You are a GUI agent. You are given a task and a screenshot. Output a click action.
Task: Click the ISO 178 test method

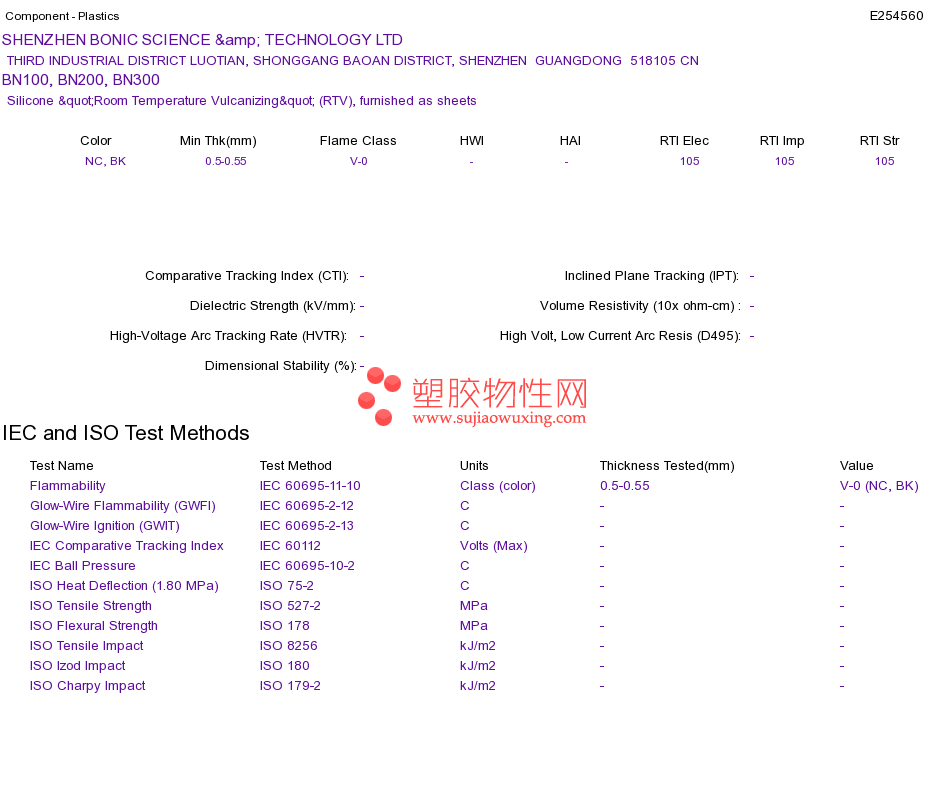pyautogui.click(x=285, y=625)
